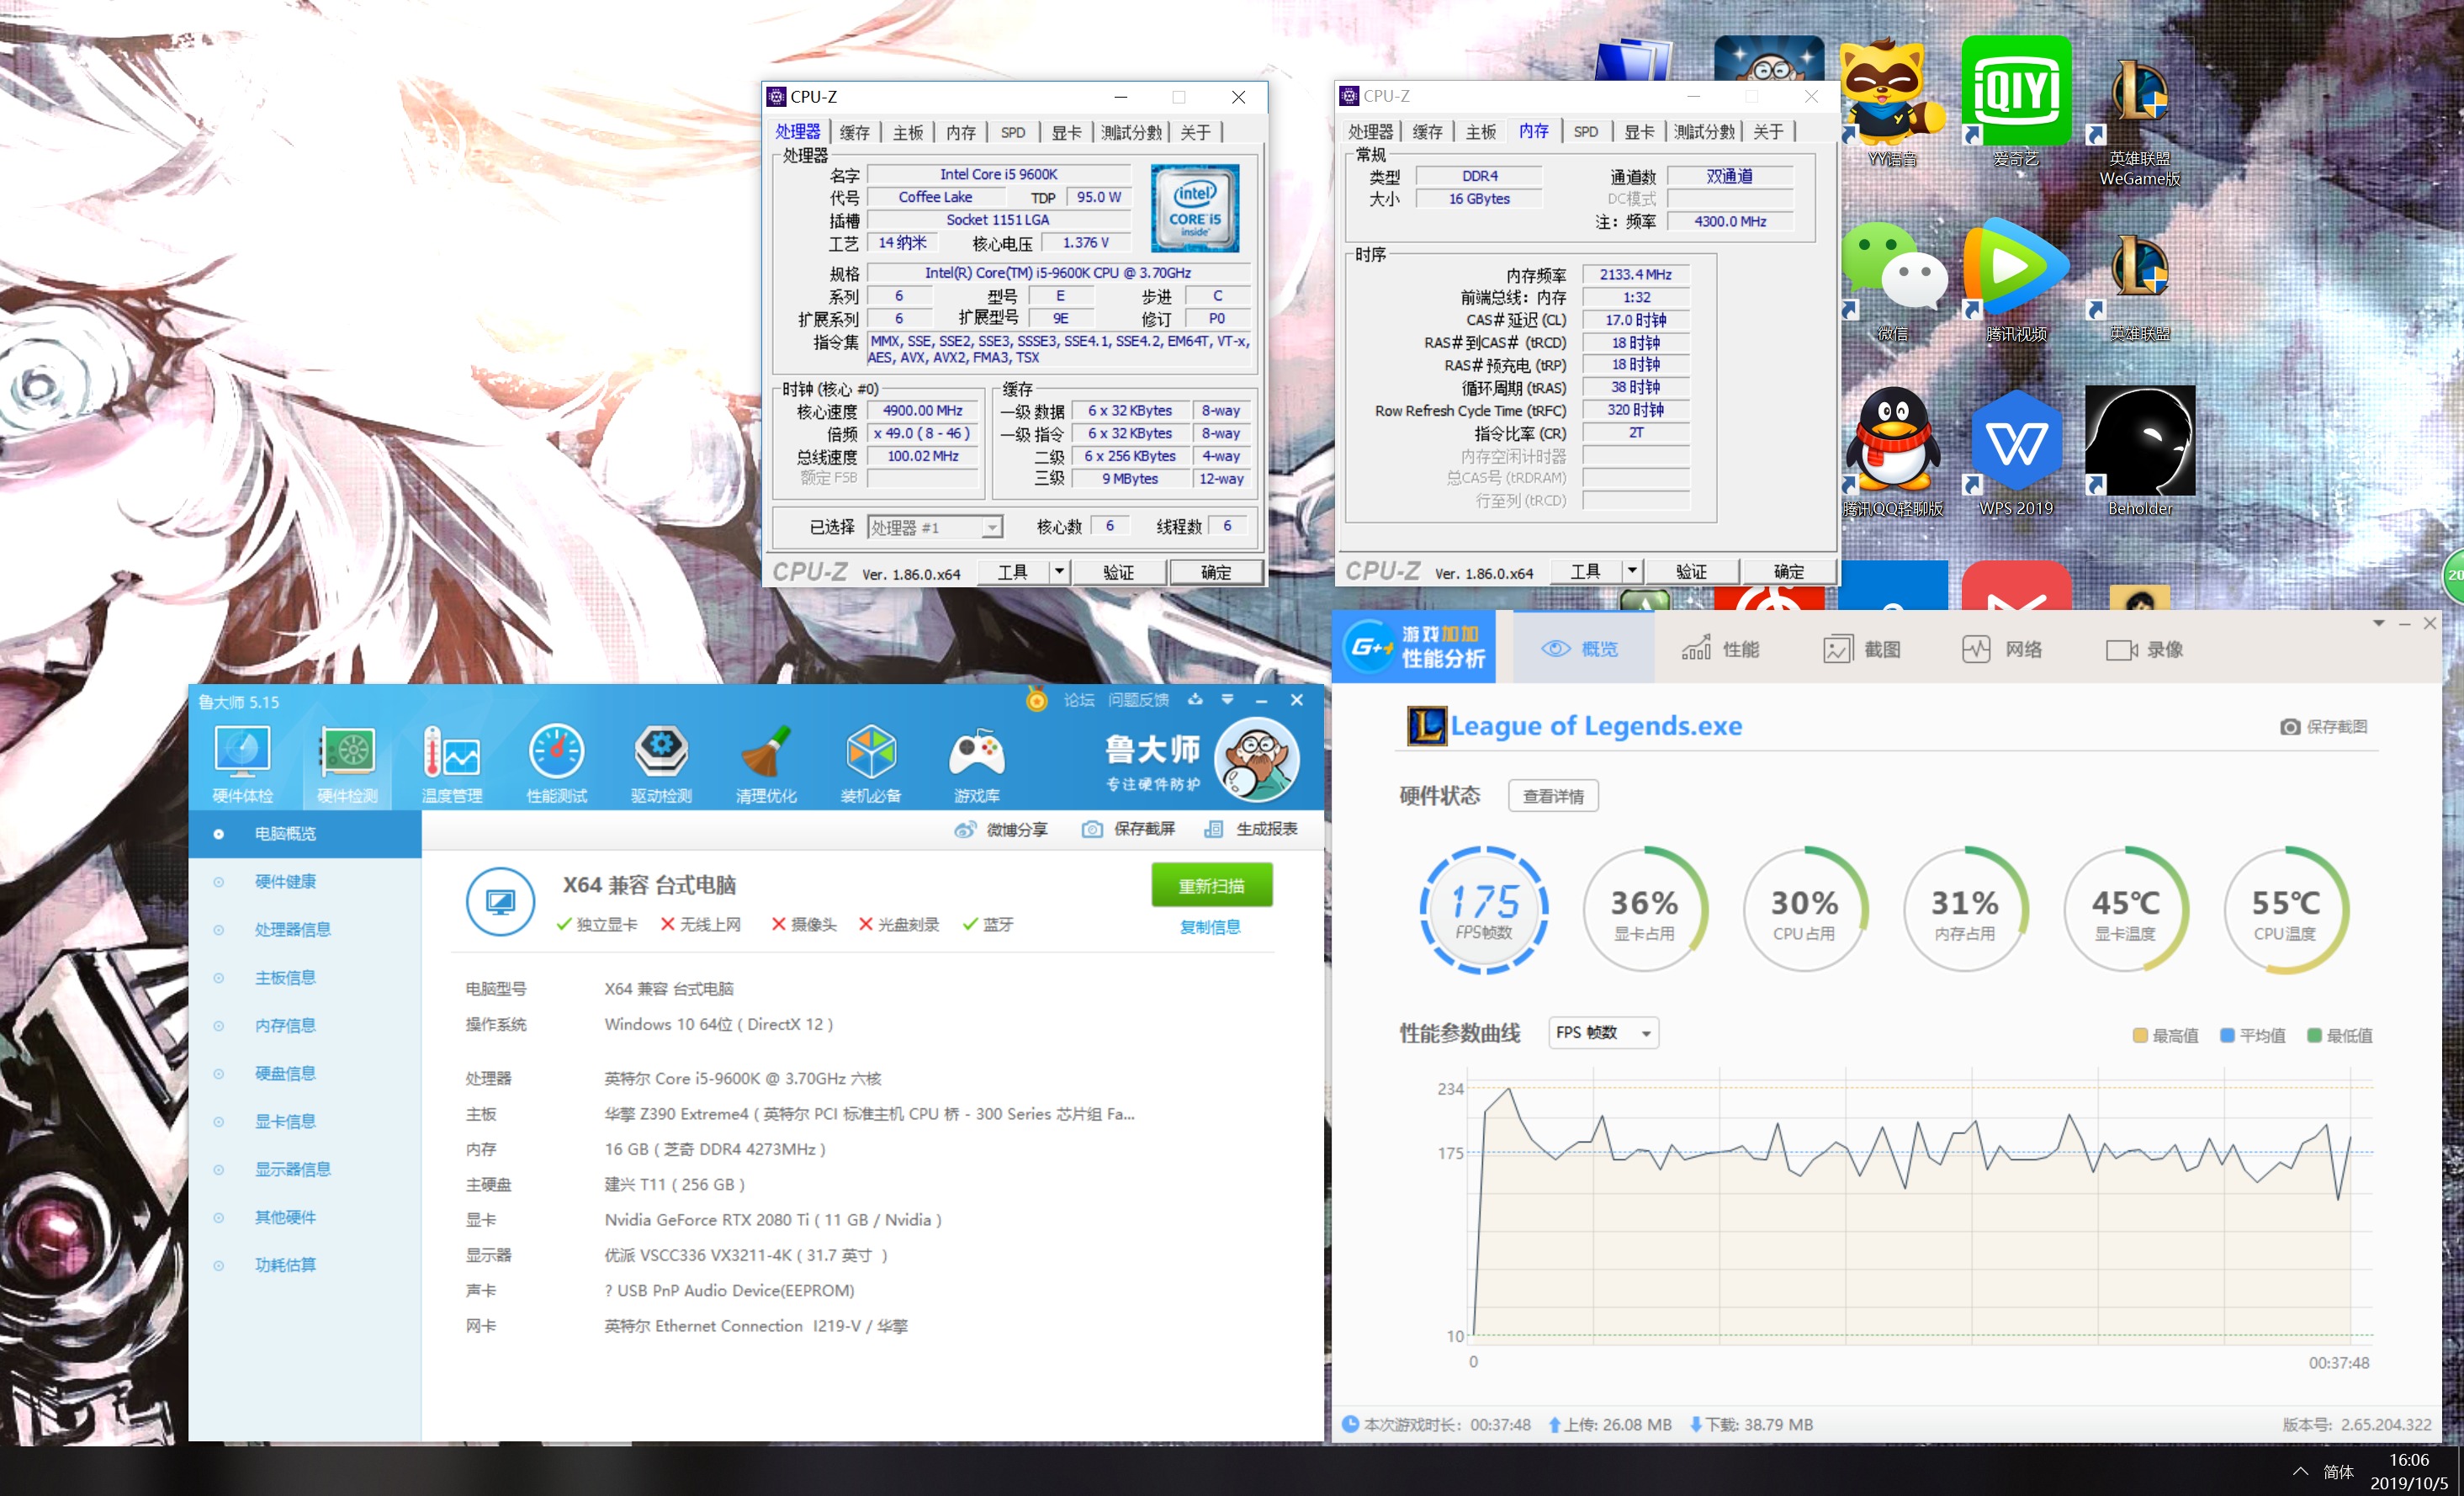Toggle 平均值 legend in FPS chart
Screen dimensions: 2464x1496
point(2252,1035)
